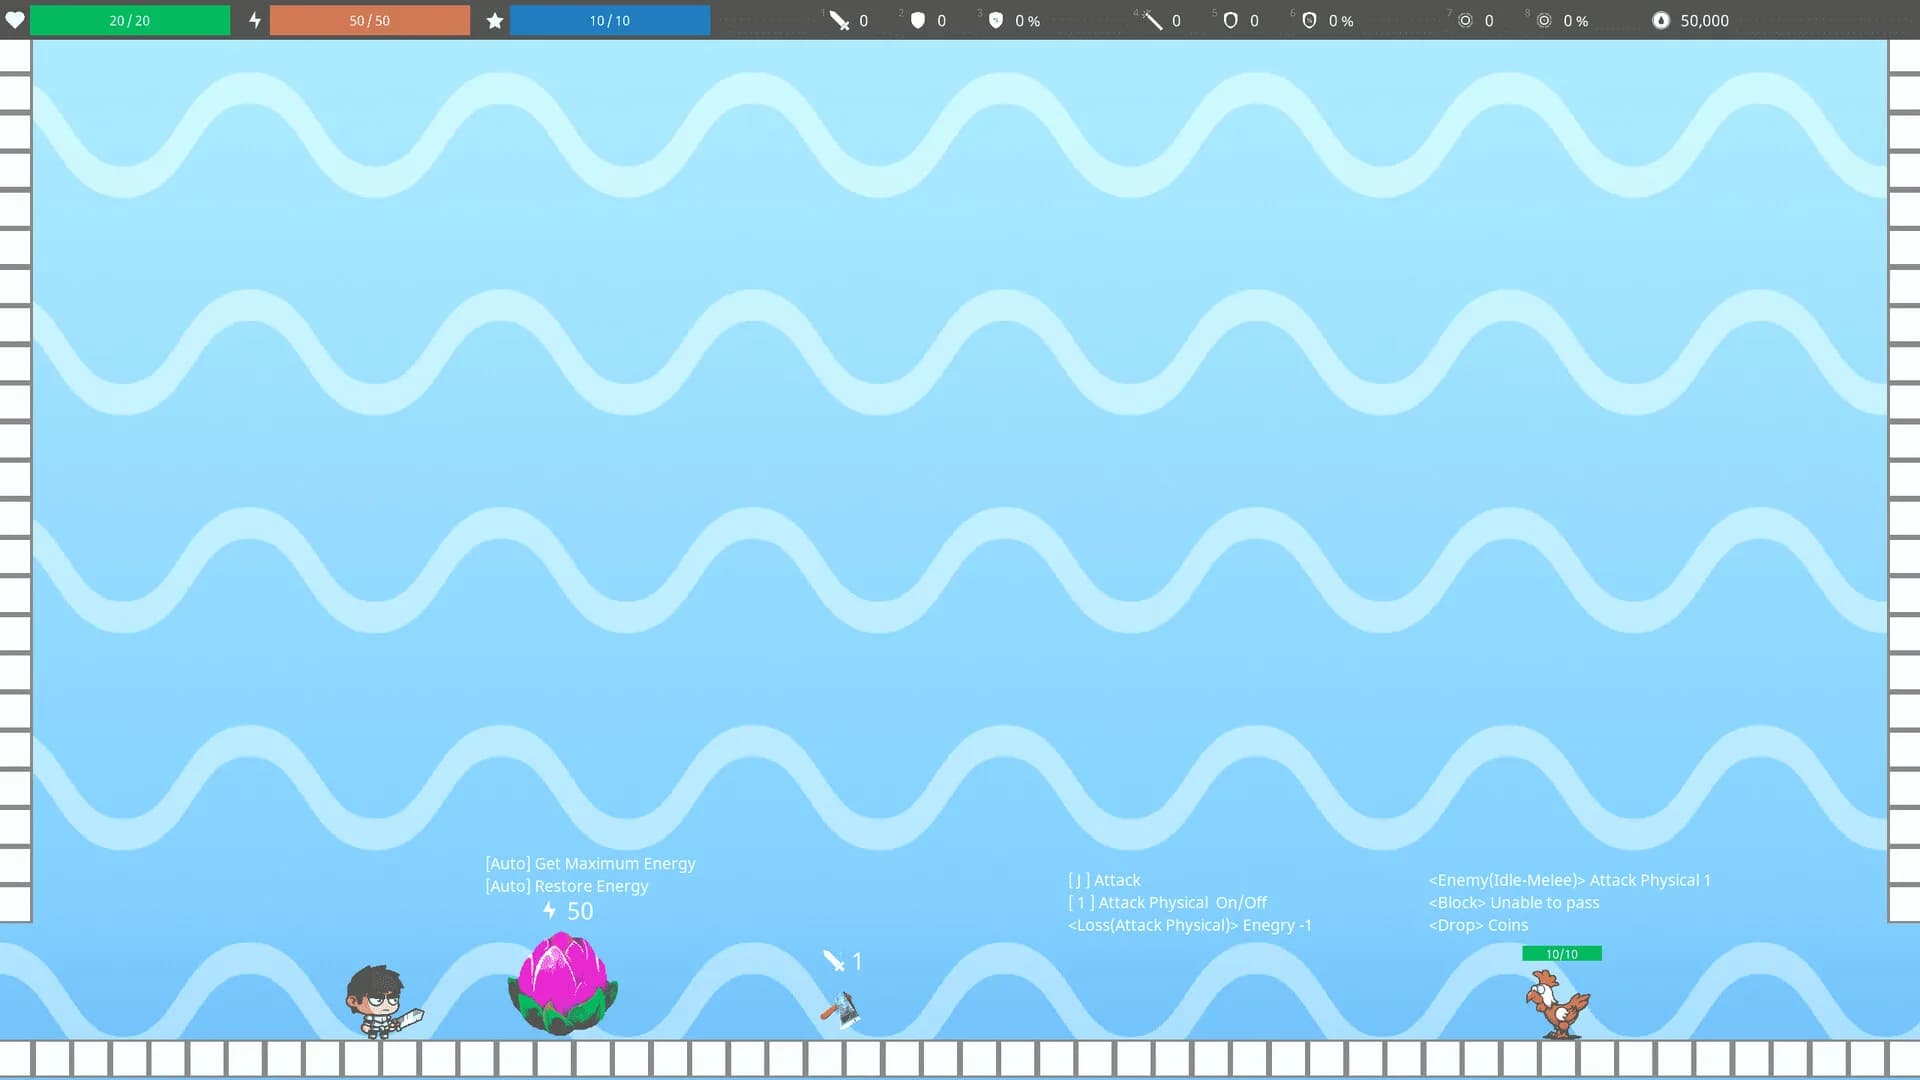Click the "[Auto] Restore Energy" label
The width and height of the screenshot is (1920, 1080).
(x=567, y=886)
